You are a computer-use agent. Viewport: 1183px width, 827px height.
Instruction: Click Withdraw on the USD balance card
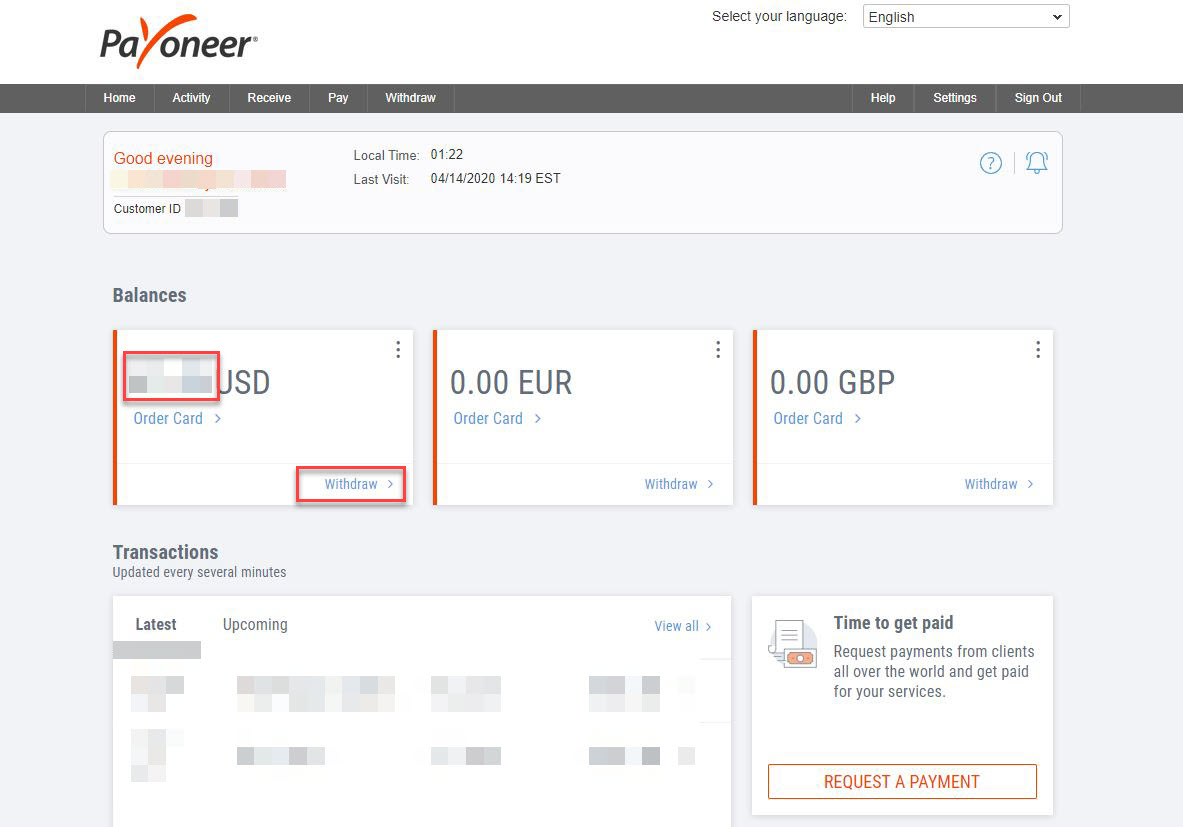[359, 484]
